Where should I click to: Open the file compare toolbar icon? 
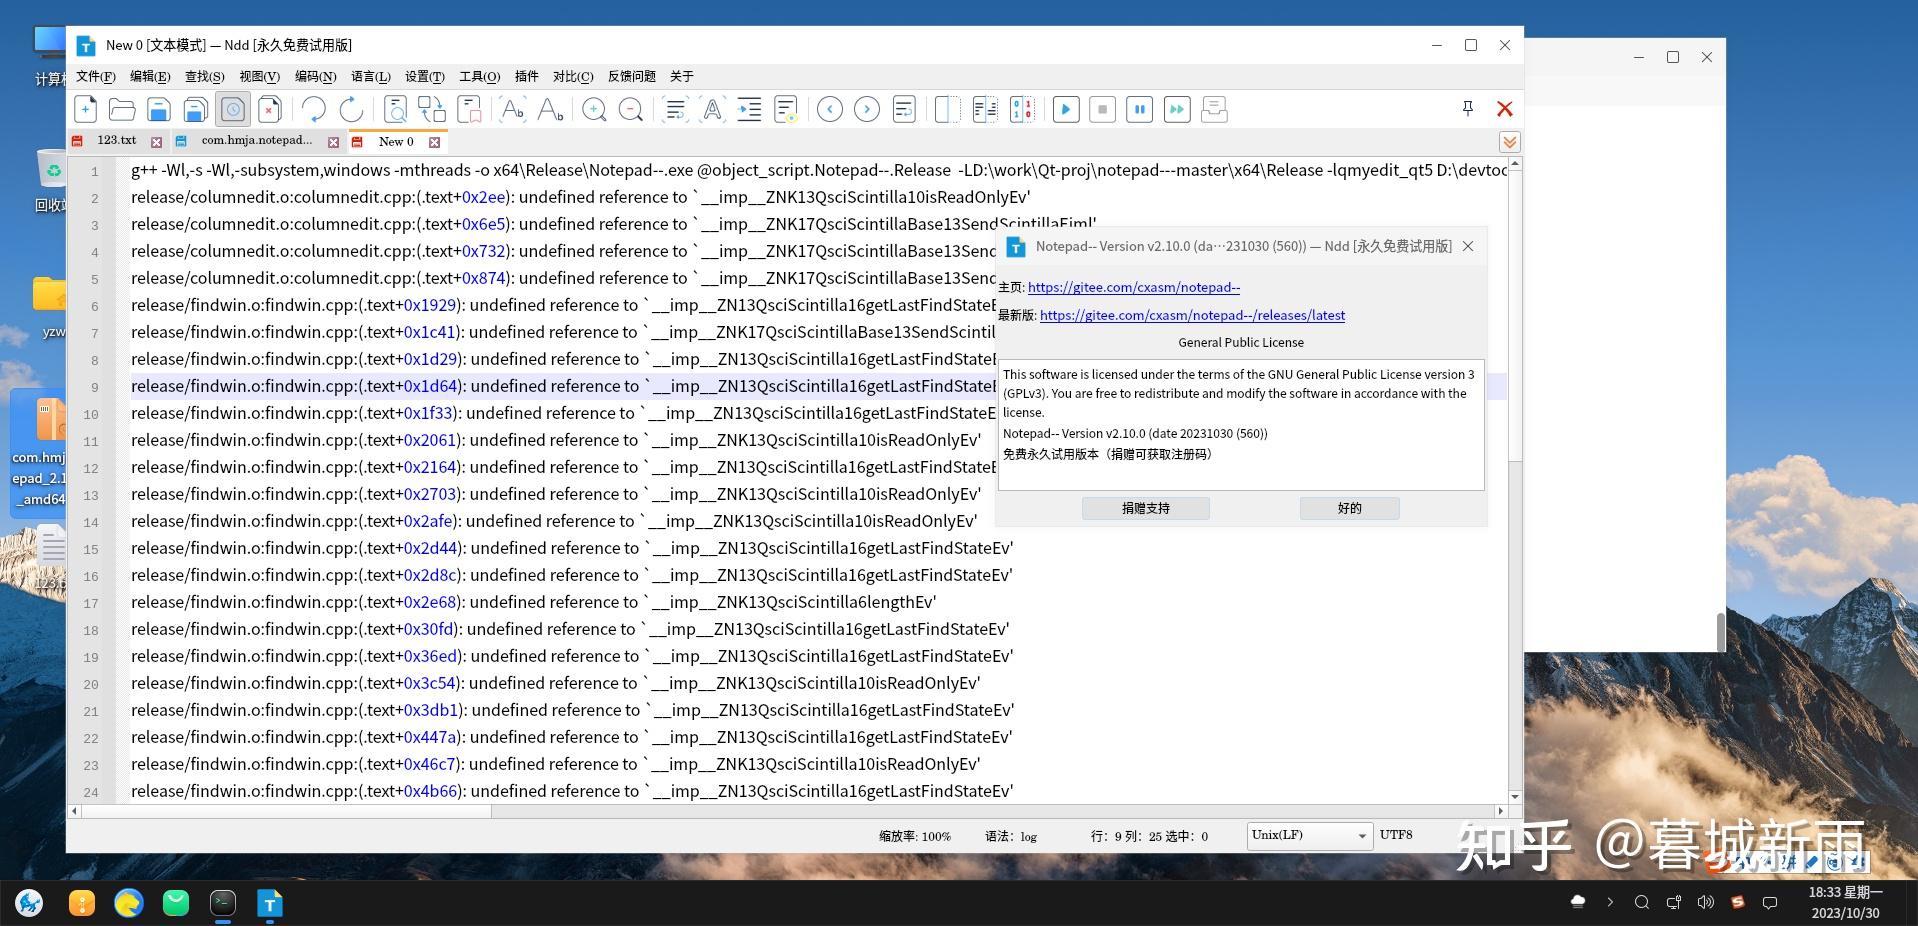click(x=947, y=109)
